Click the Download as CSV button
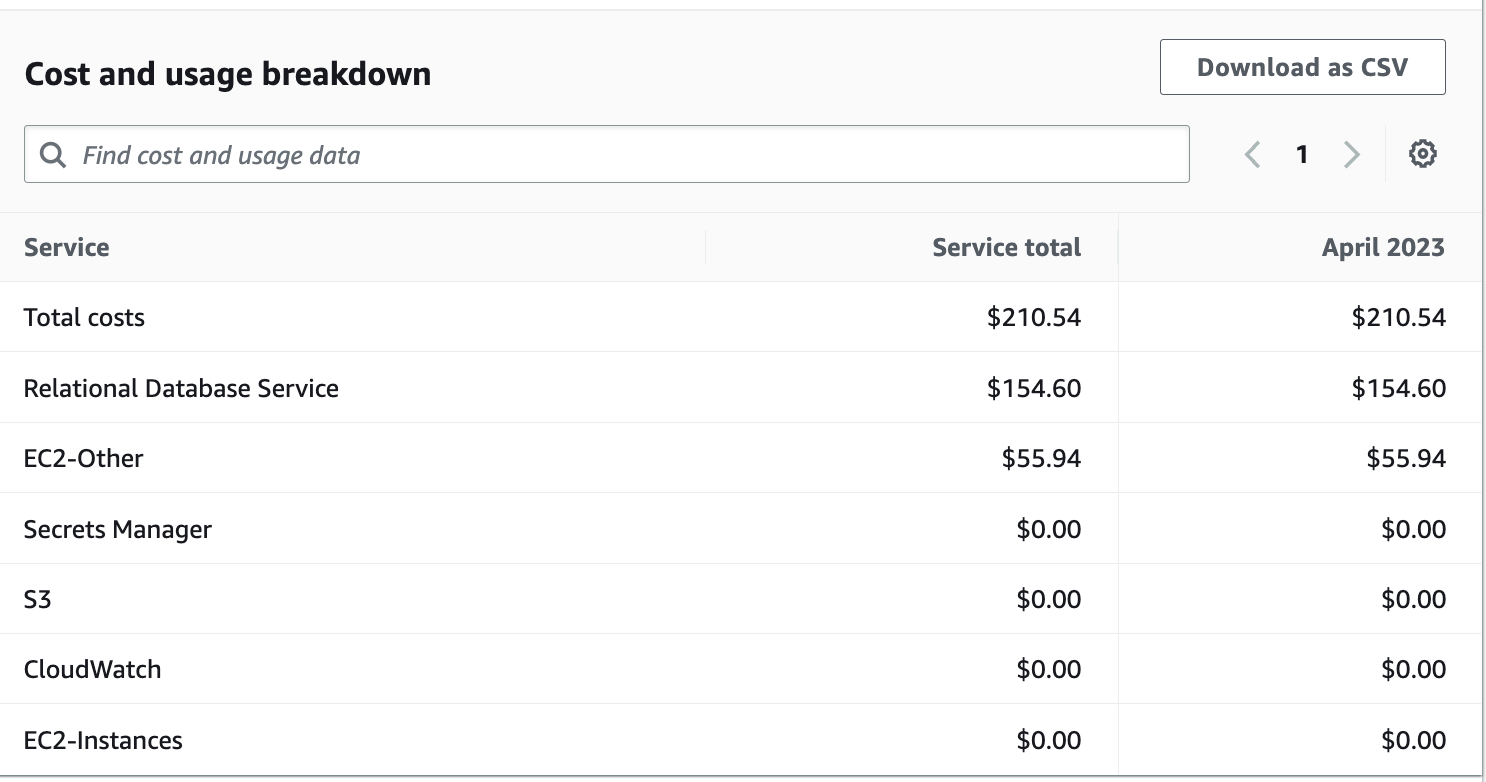1486x782 pixels. (1302, 67)
